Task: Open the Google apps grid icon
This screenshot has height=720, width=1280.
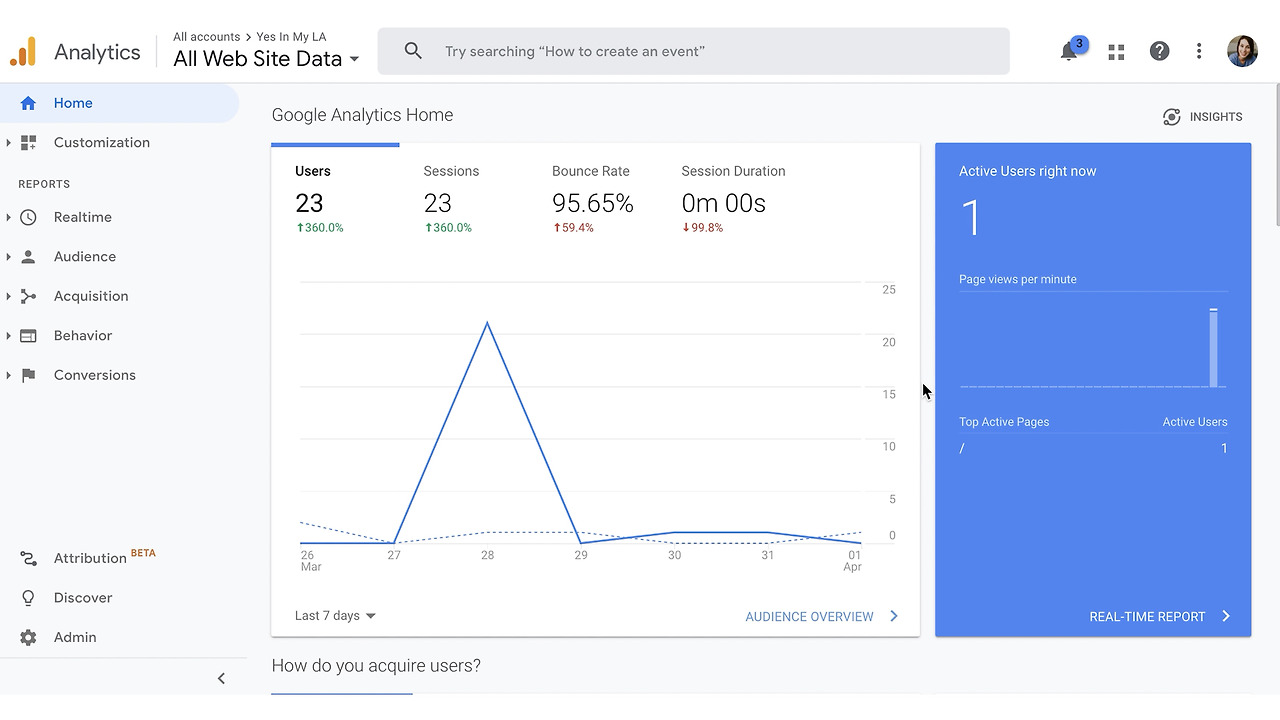Action: [x=1116, y=51]
